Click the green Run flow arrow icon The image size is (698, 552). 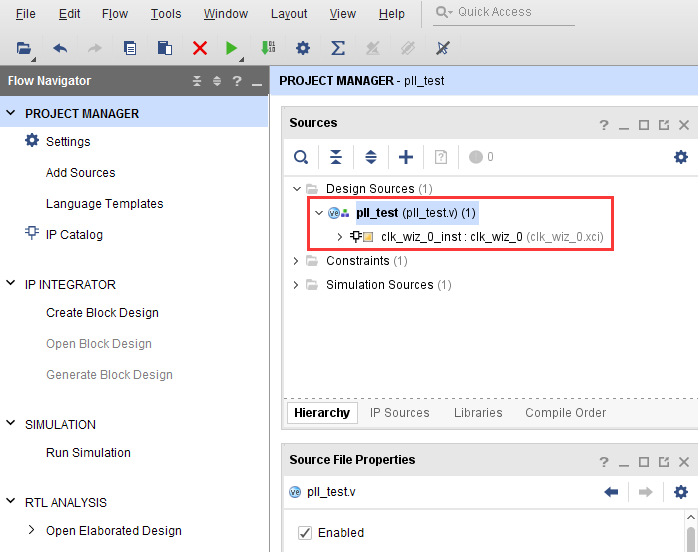click(x=231, y=48)
